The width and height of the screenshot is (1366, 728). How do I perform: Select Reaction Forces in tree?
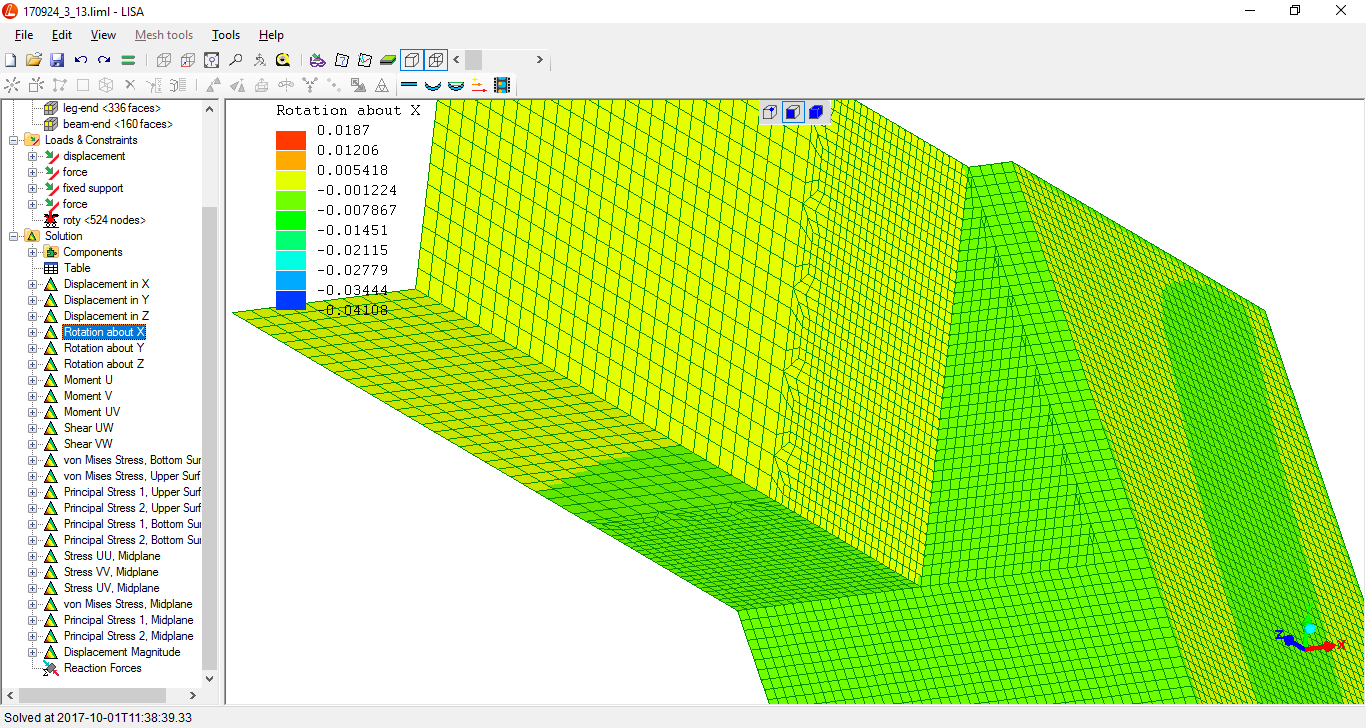(x=102, y=668)
